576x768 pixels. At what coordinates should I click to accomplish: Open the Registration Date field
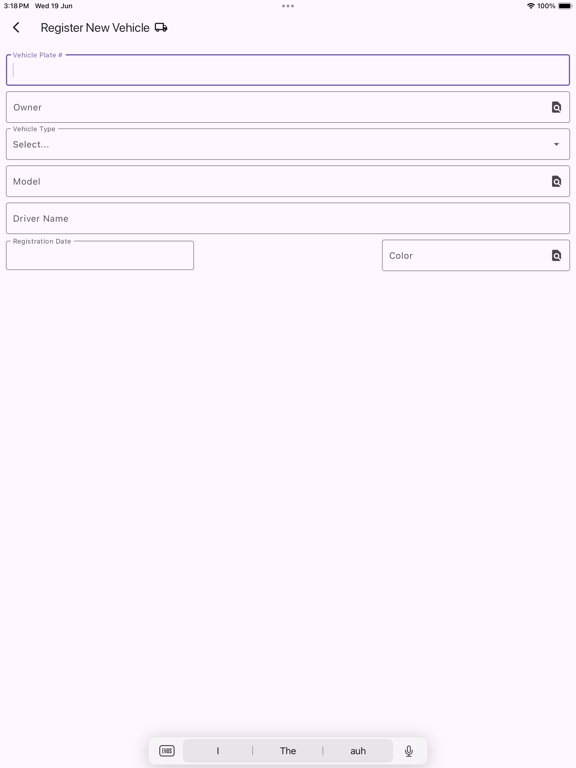pyautogui.click(x=100, y=255)
